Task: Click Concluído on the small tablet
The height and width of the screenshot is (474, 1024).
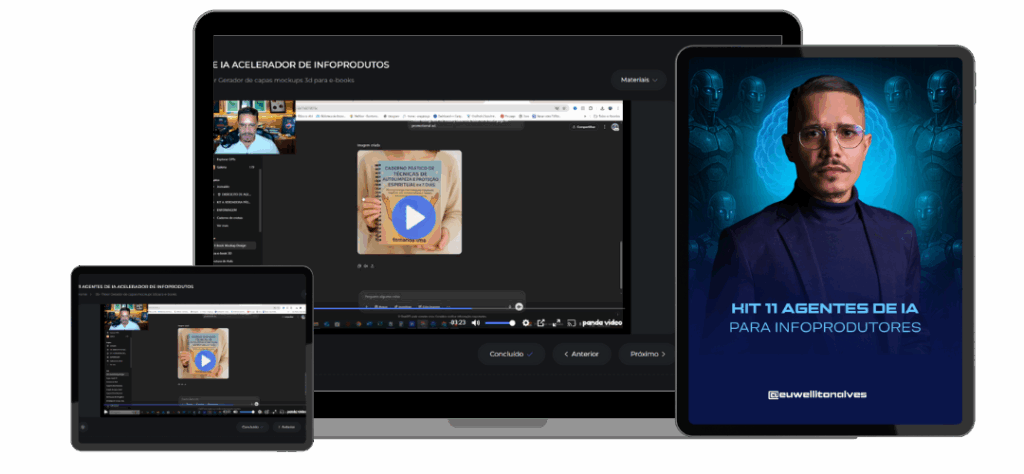Action: tap(252, 427)
